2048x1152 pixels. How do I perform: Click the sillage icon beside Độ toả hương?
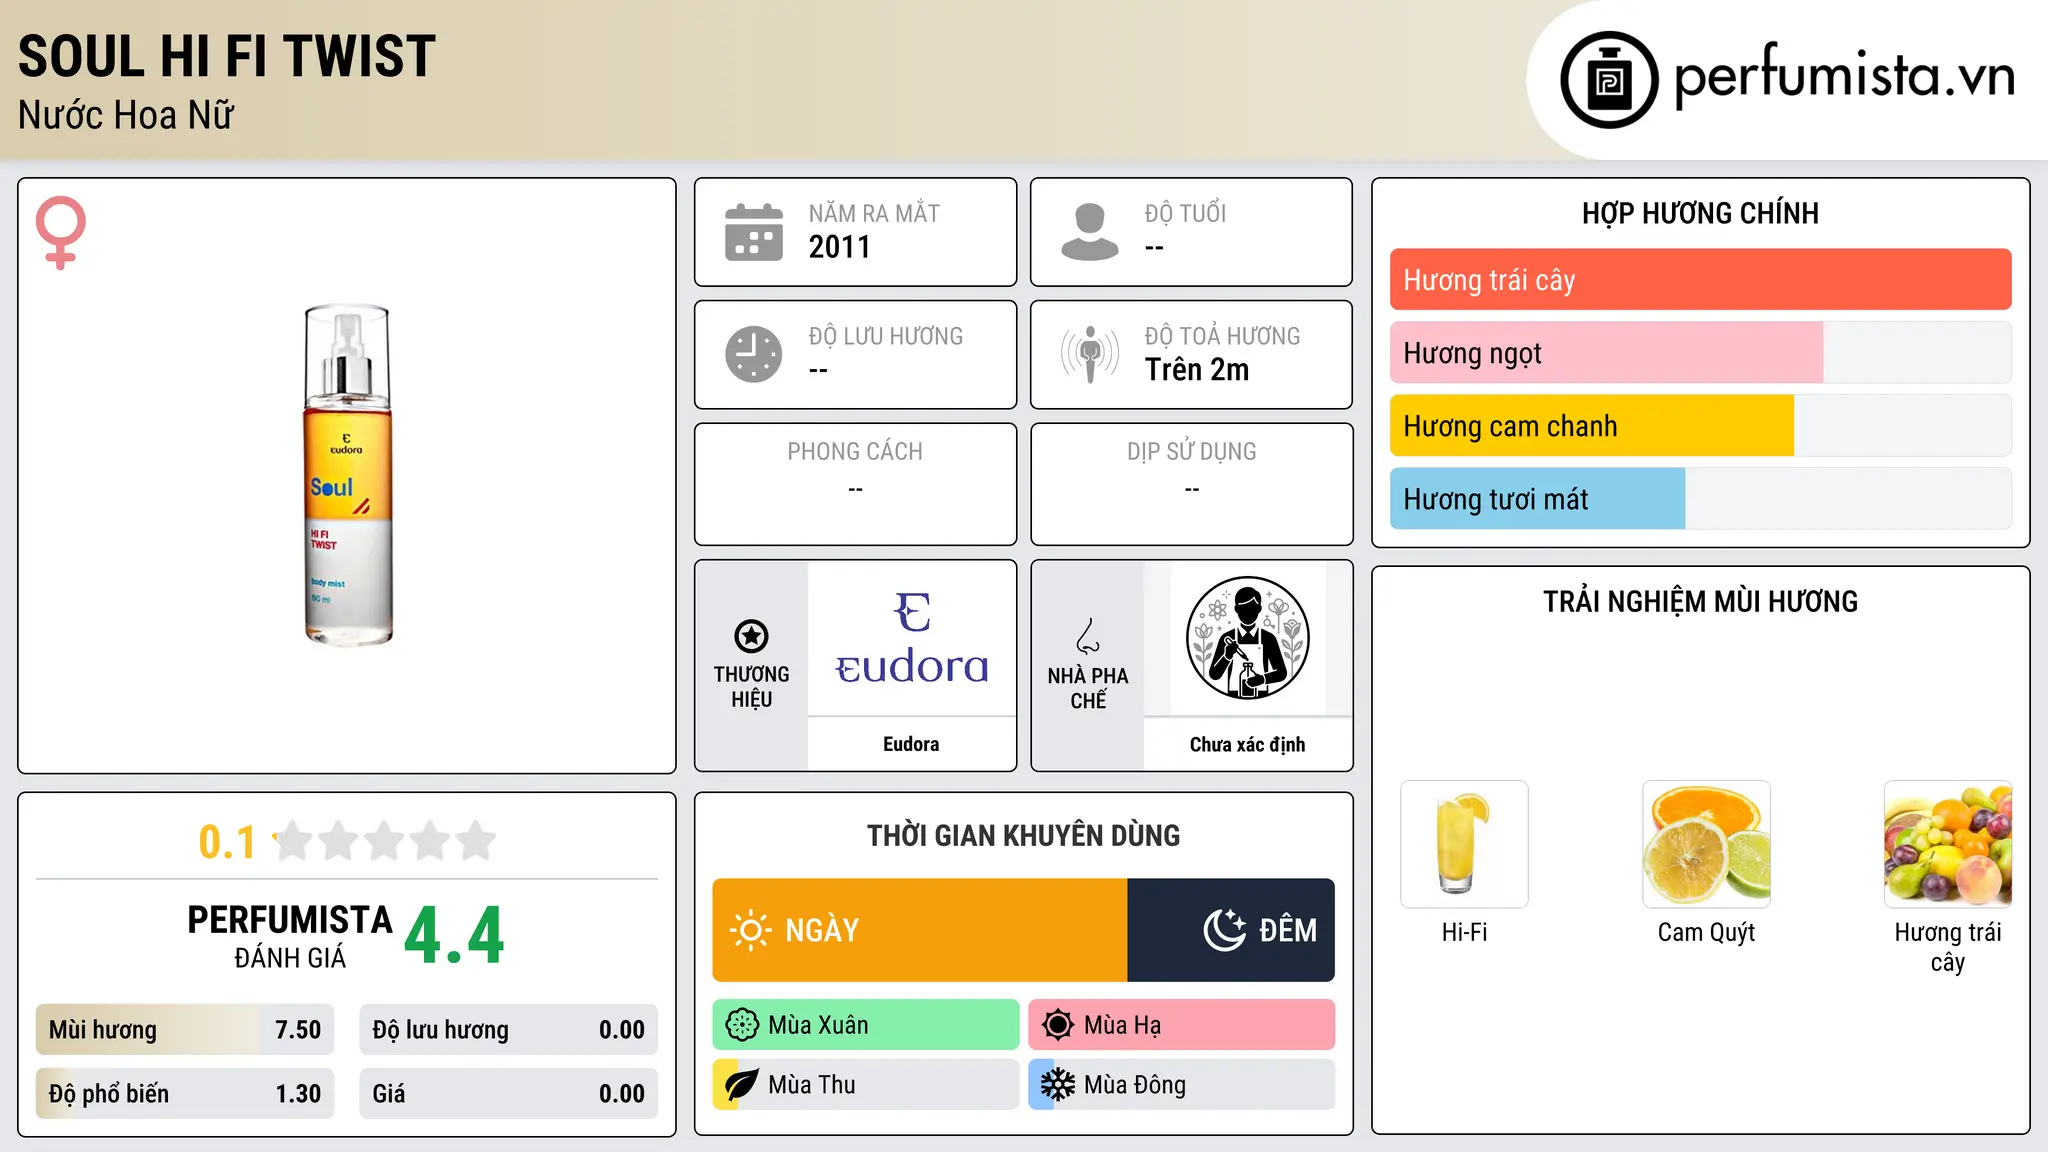[x=1089, y=354]
